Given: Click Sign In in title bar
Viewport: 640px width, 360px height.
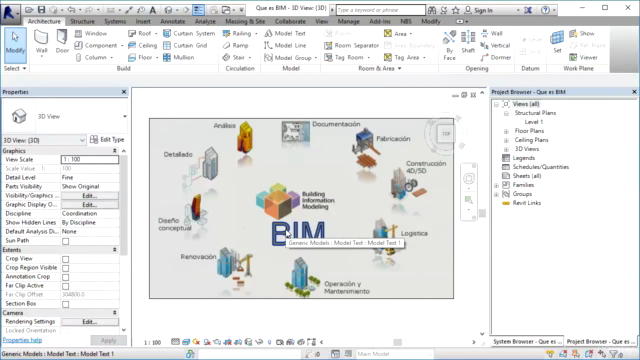Looking at the screenshot, I should (x=480, y=10).
